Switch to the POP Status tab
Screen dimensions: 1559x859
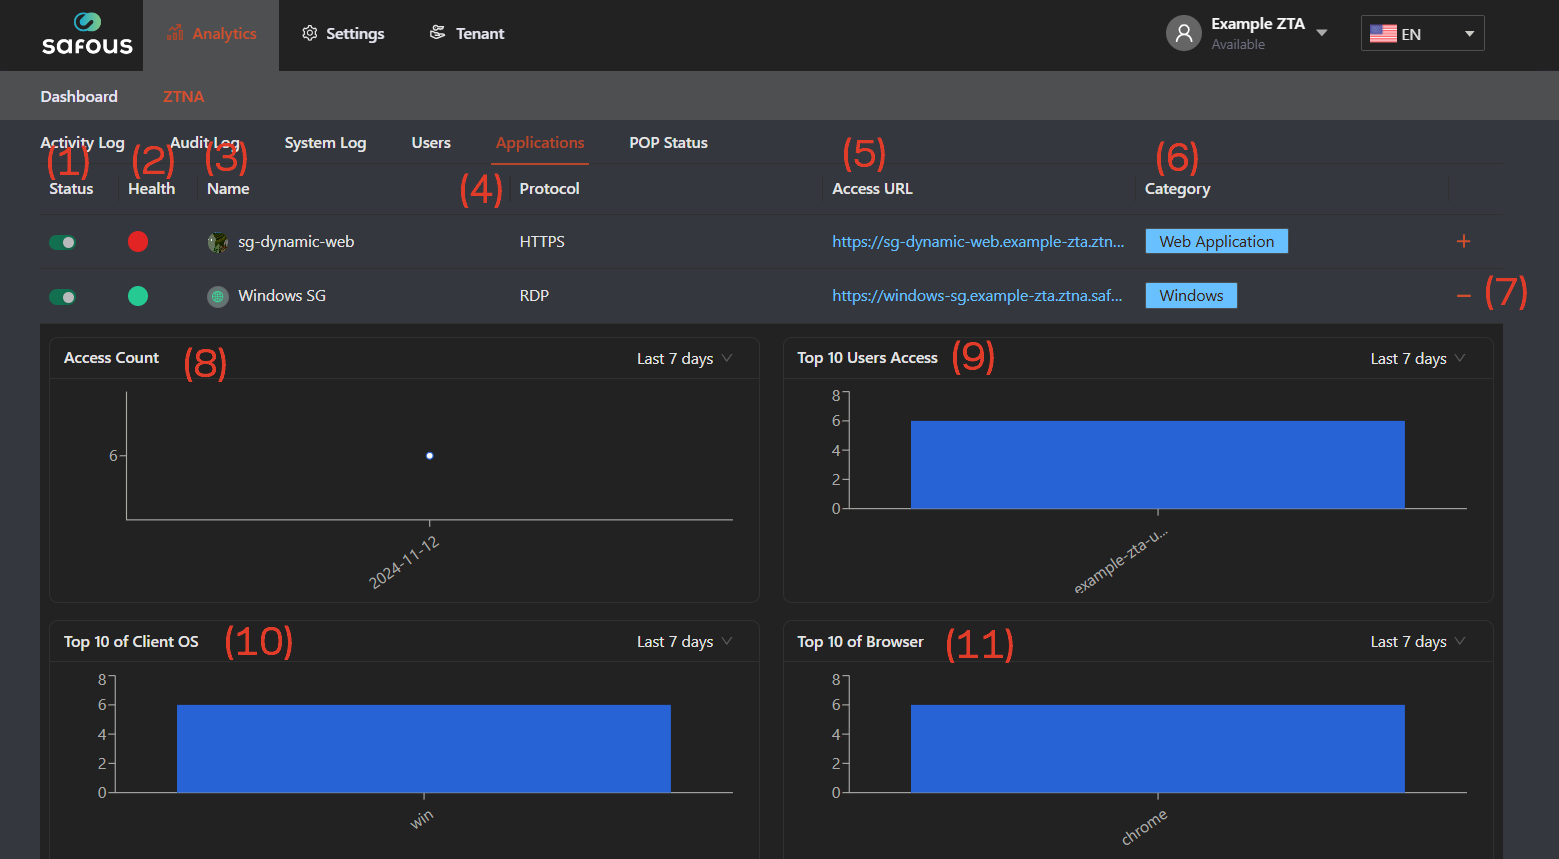coord(668,143)
